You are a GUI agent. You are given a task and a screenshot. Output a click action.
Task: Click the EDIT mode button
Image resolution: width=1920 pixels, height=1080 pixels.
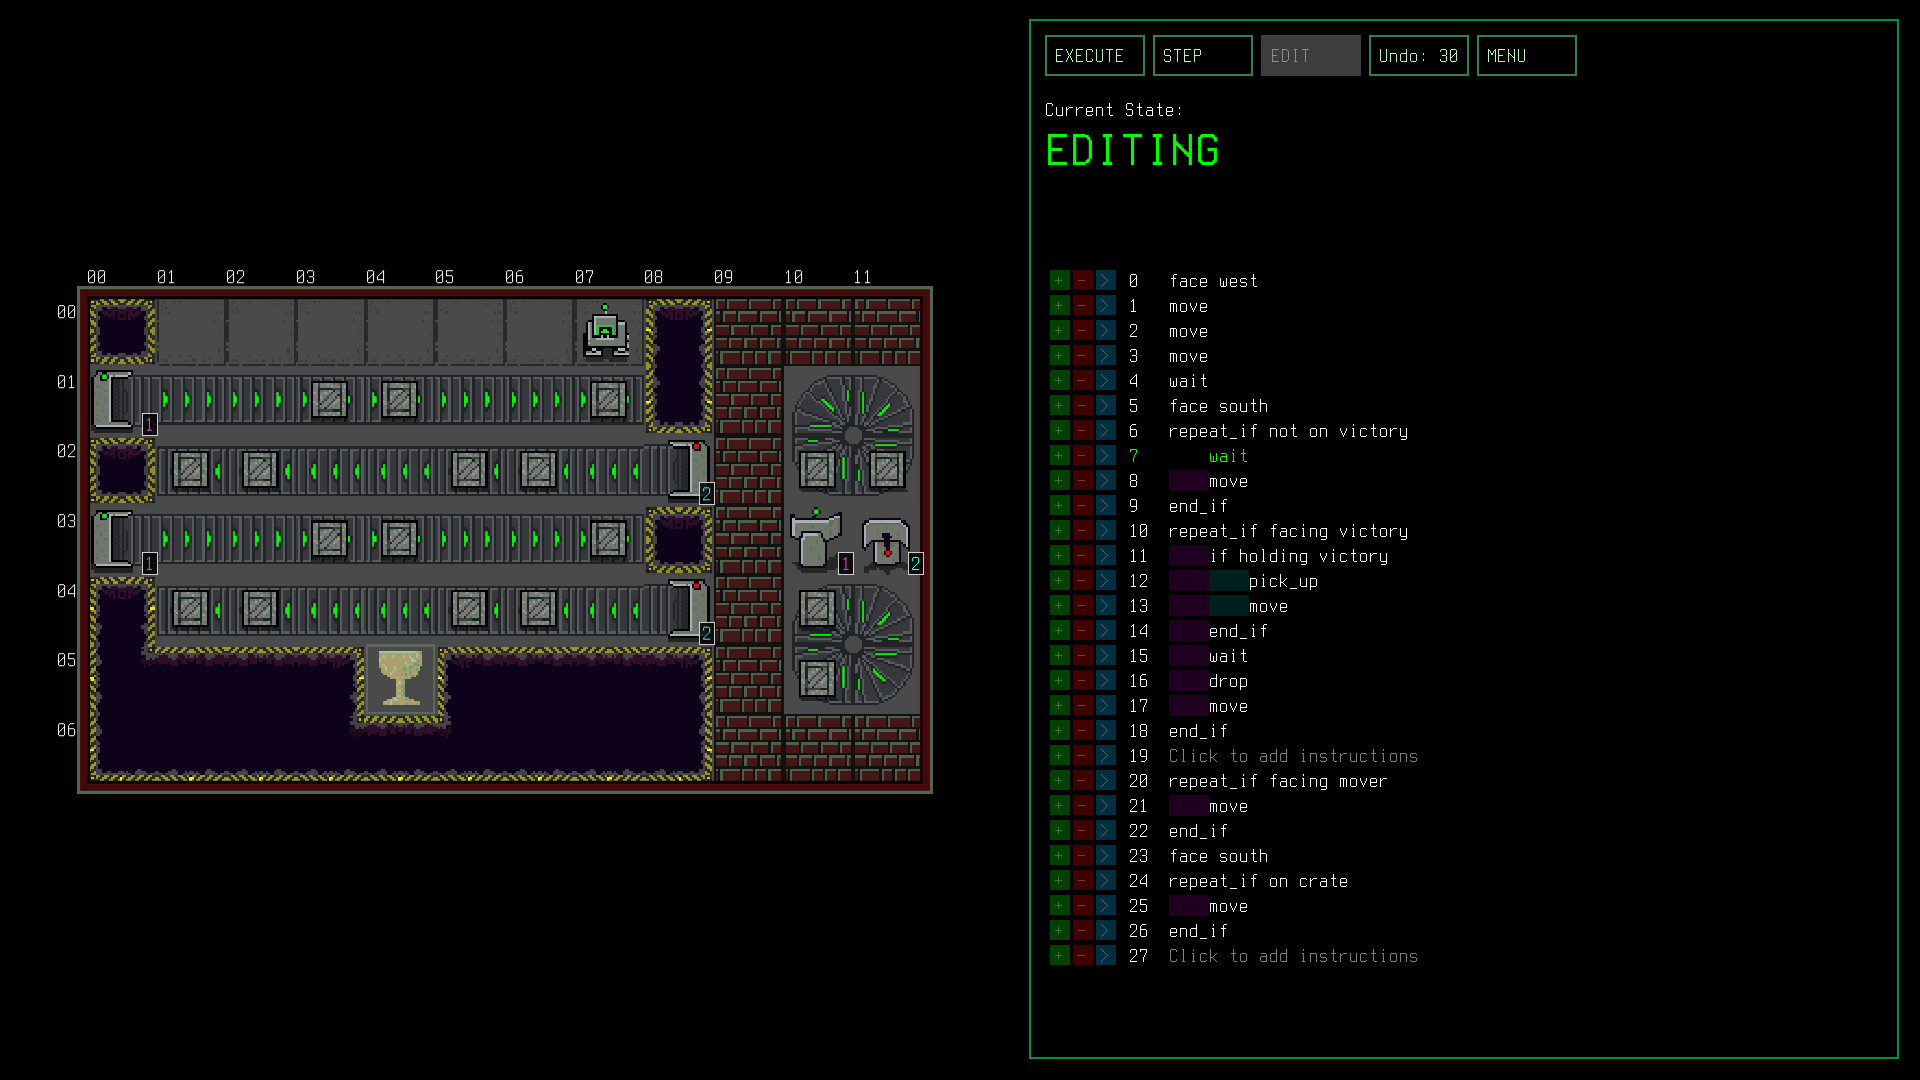point(1310,56)
